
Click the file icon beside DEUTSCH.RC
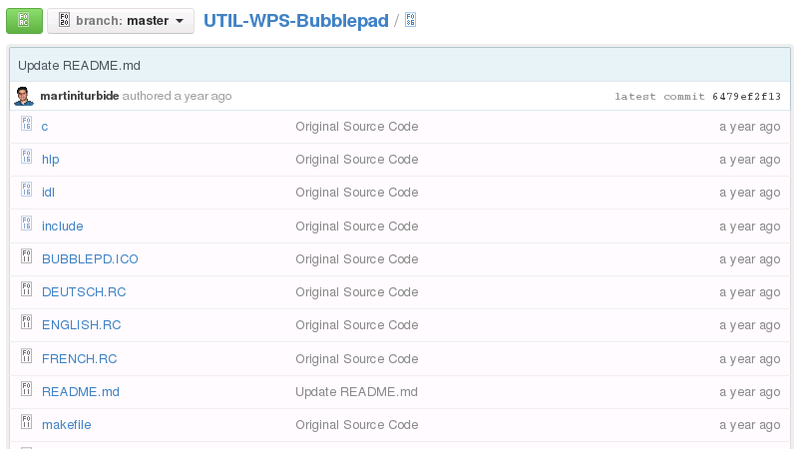pyautogui.click(x=27, y=289)
